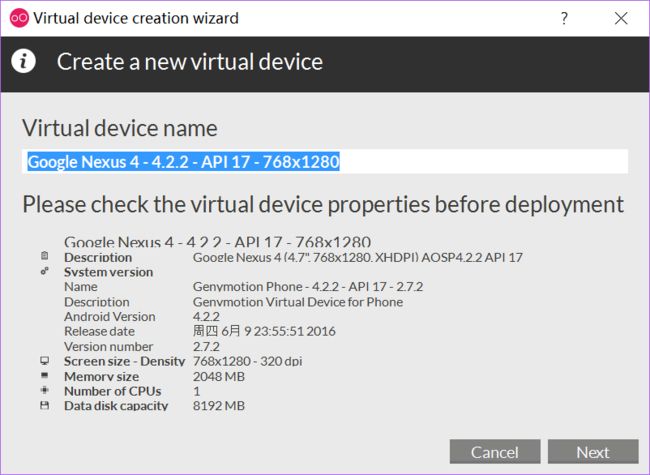Click the Virtual device name input field
The image size is (650, 475).
pos(325,162)
